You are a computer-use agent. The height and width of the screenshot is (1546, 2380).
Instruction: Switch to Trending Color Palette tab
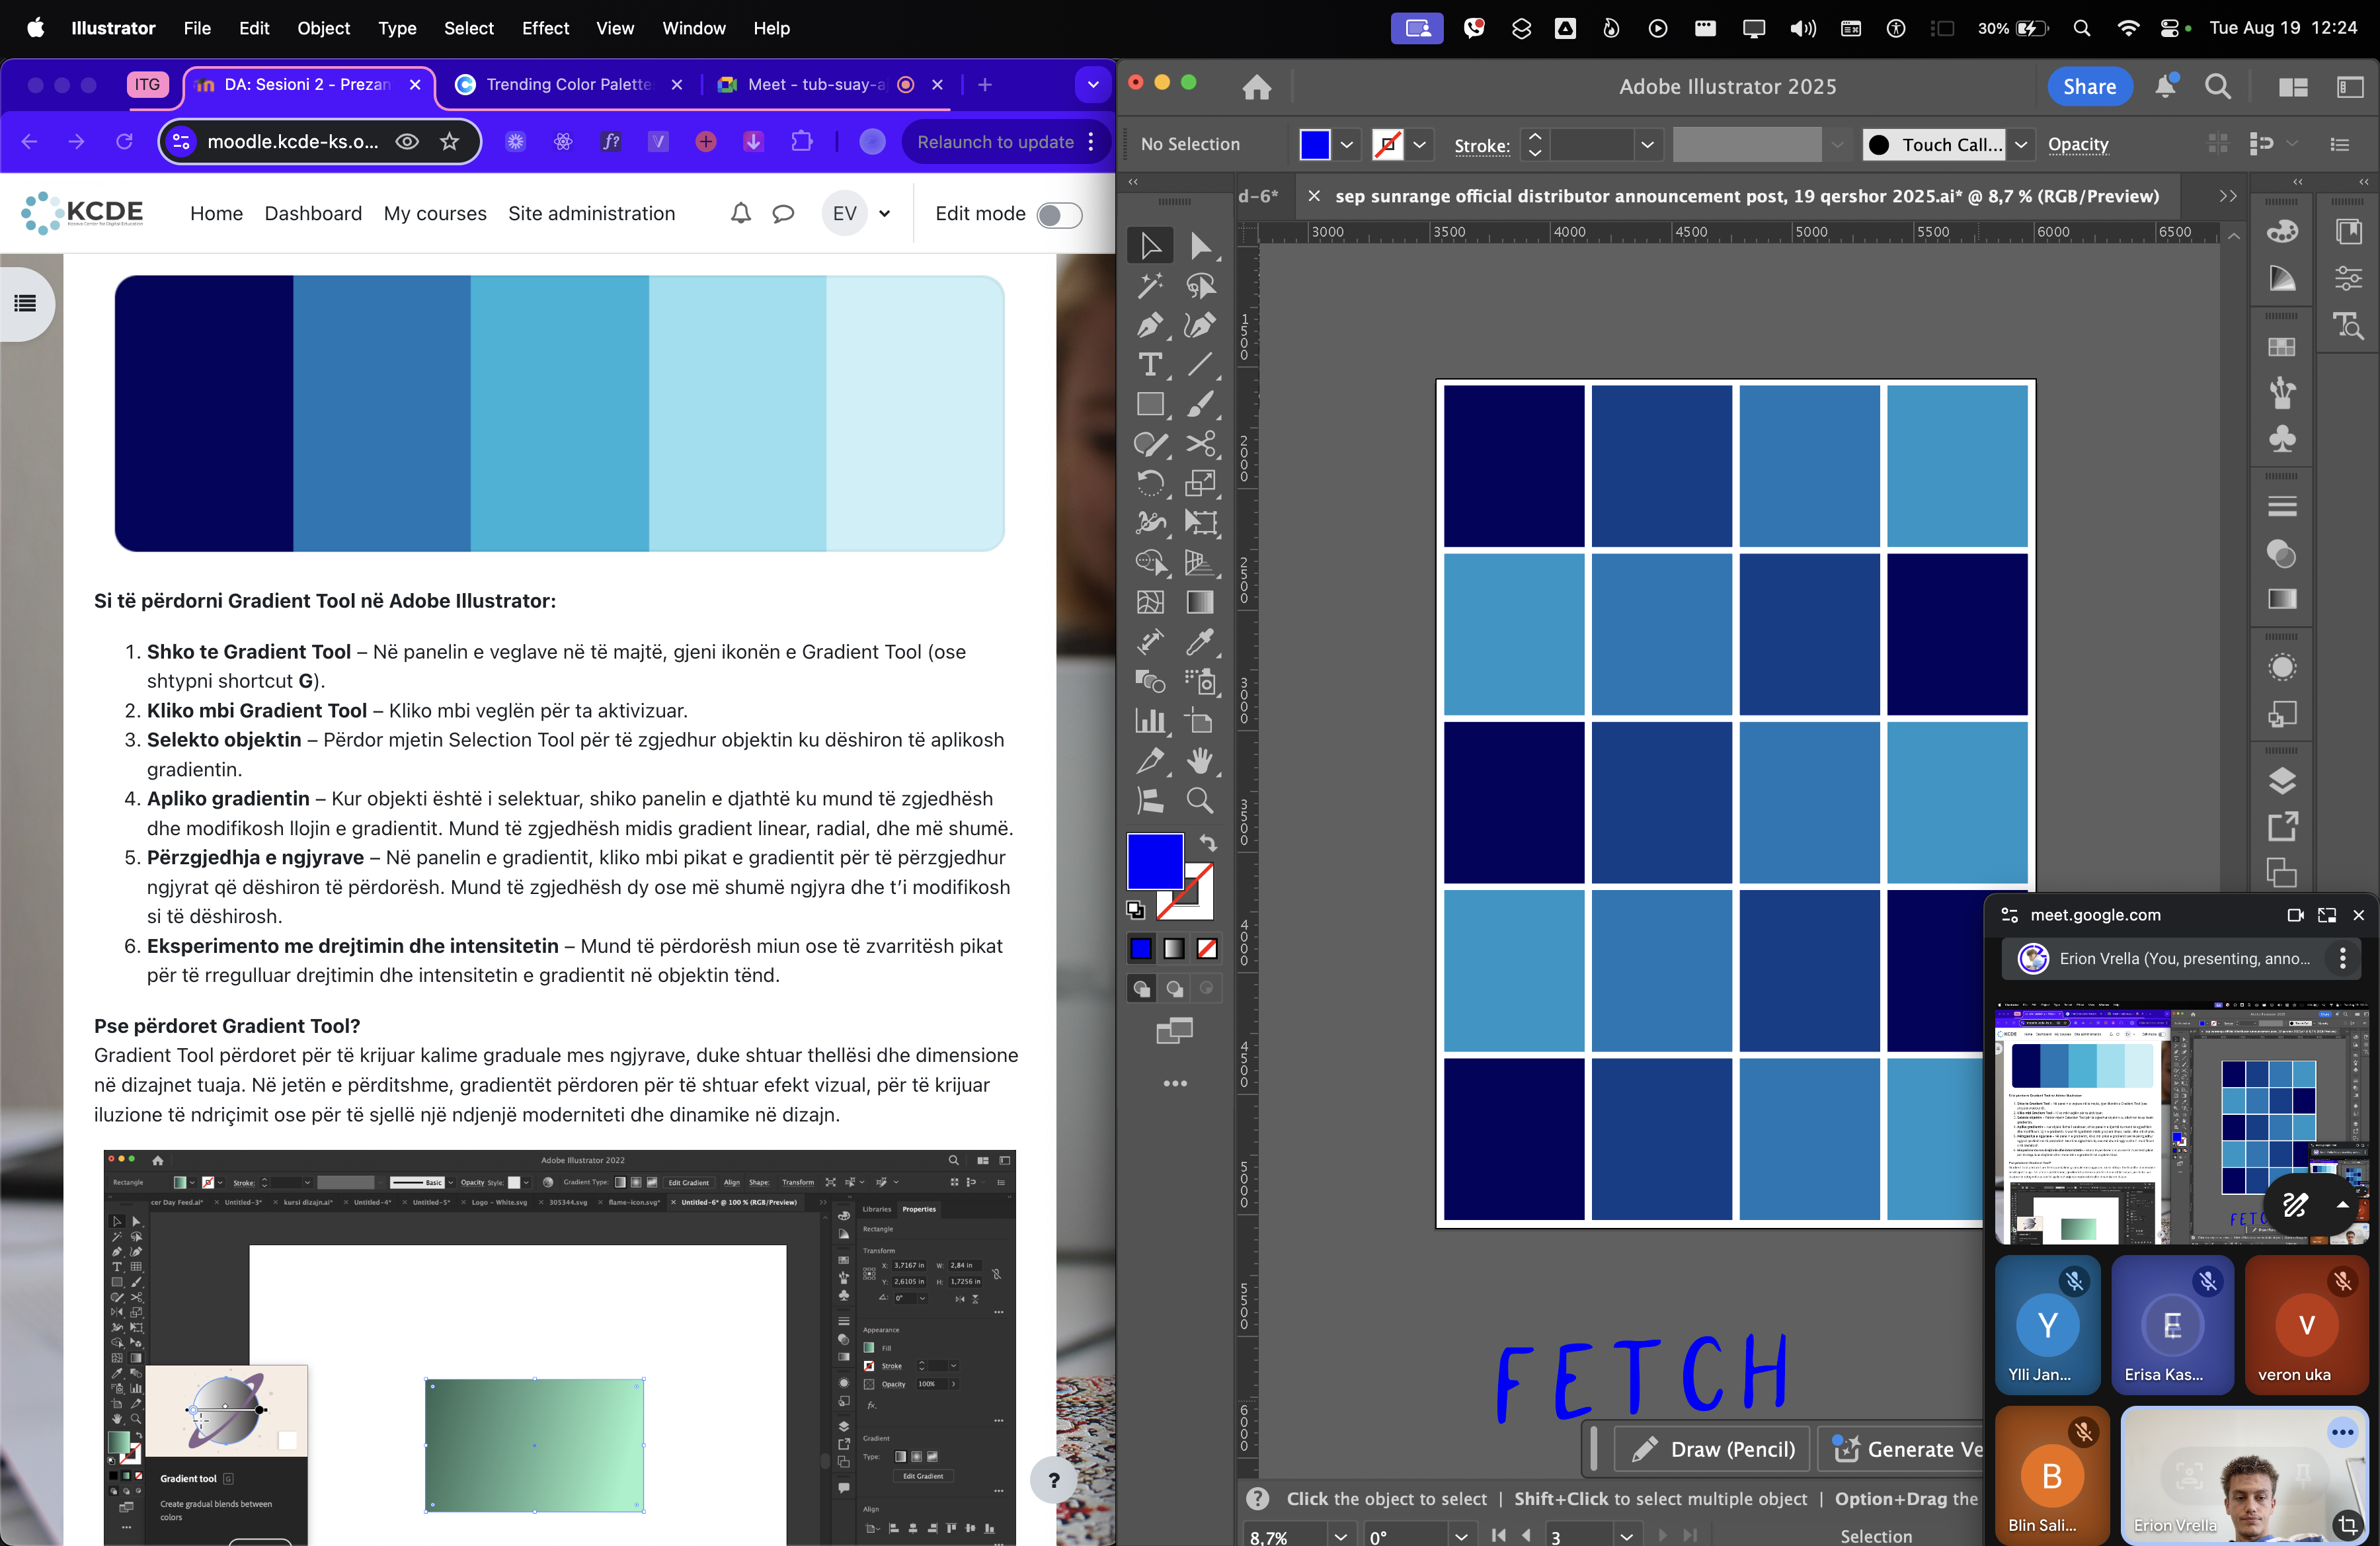click(568, 85)
